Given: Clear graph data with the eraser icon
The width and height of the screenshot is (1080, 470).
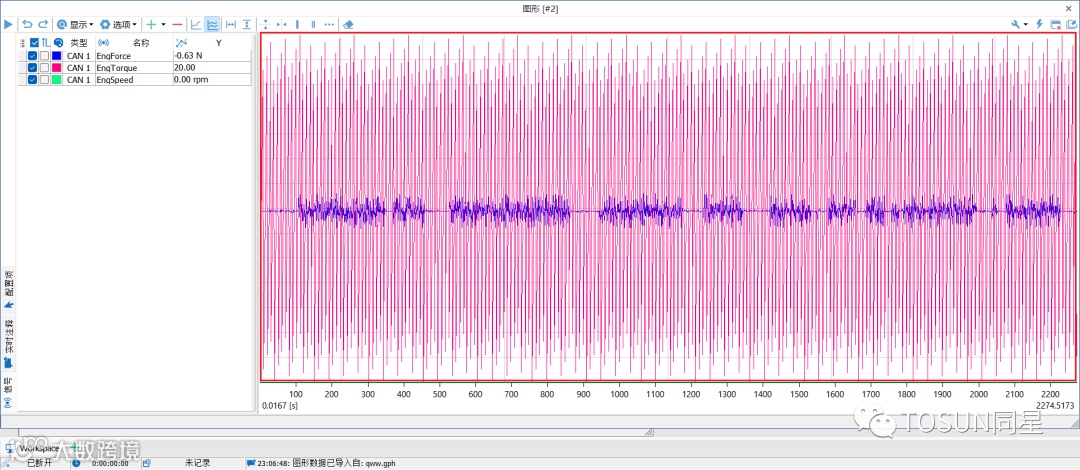Looking at the screenshot, I should [x=348, y=24].
